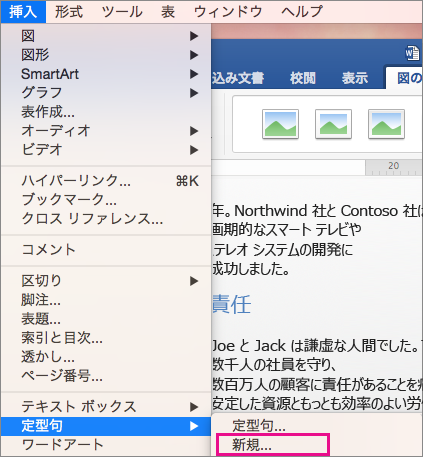Screen dimensions: 423x457
Task: Click the text 成功しました。 in the document
Action: pyautogui.click(x=251, y=269)
